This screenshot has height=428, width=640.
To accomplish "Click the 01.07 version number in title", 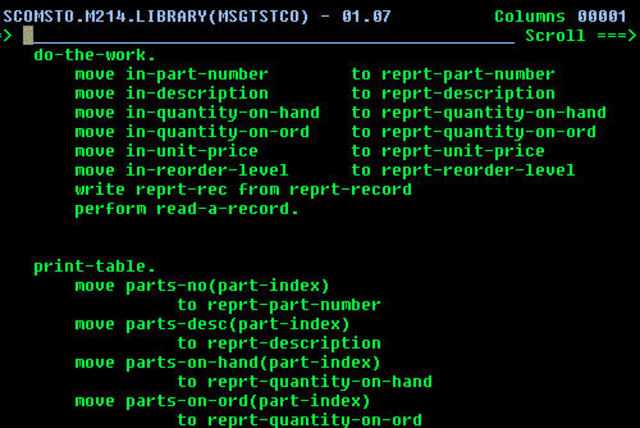I will click(366, 17).
